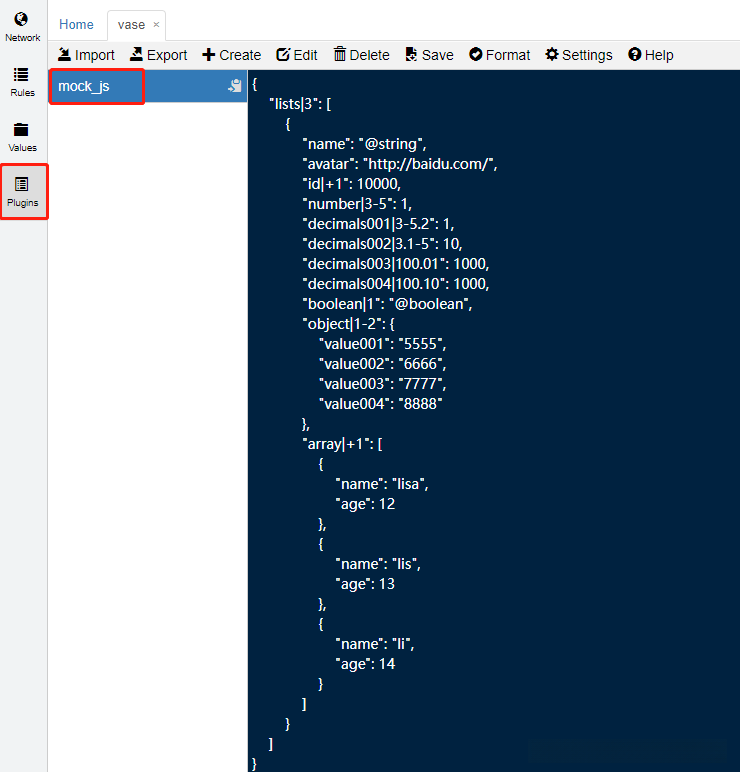The height and width of the screenshot is (772, 740).
Task: Click the "decimals002|3.1-5" line
Action: click(x=382, y=244)
